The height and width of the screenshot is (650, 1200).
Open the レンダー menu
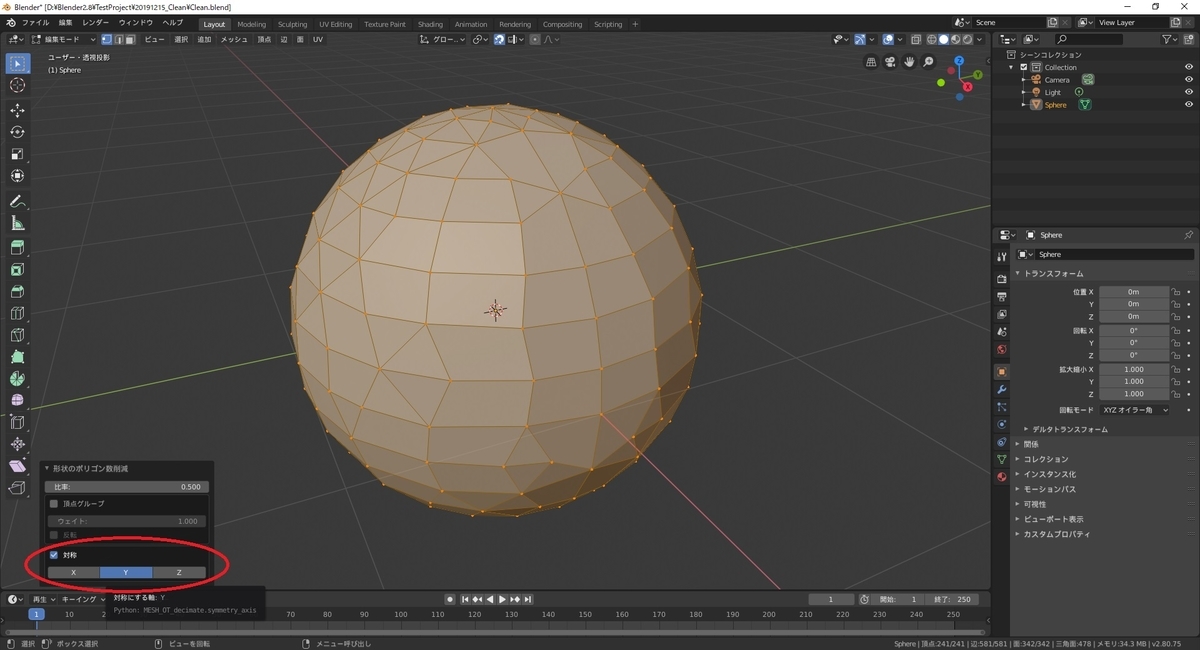96,22
